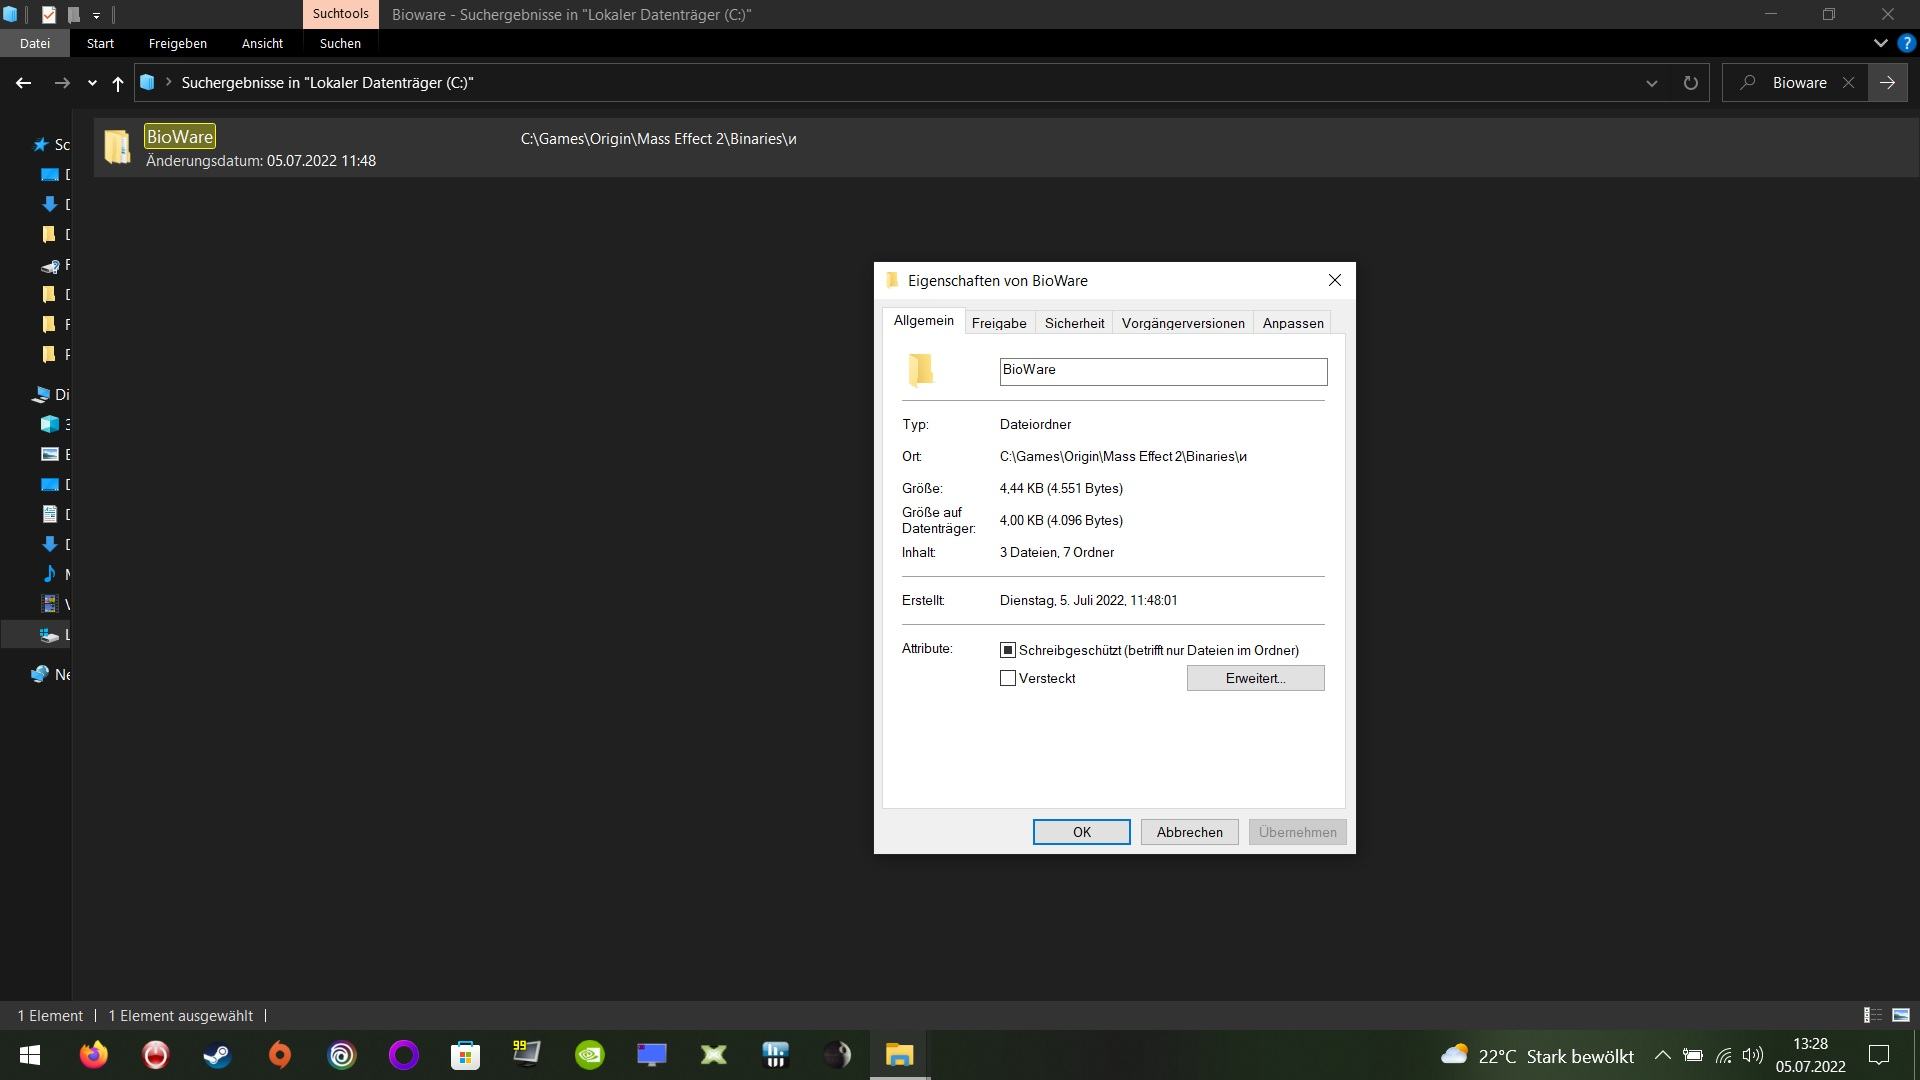Click the Forward navigation arrow
The width and height of the screenshot is (1920, 1080).
pyautogui.click(x=61, y=83)
